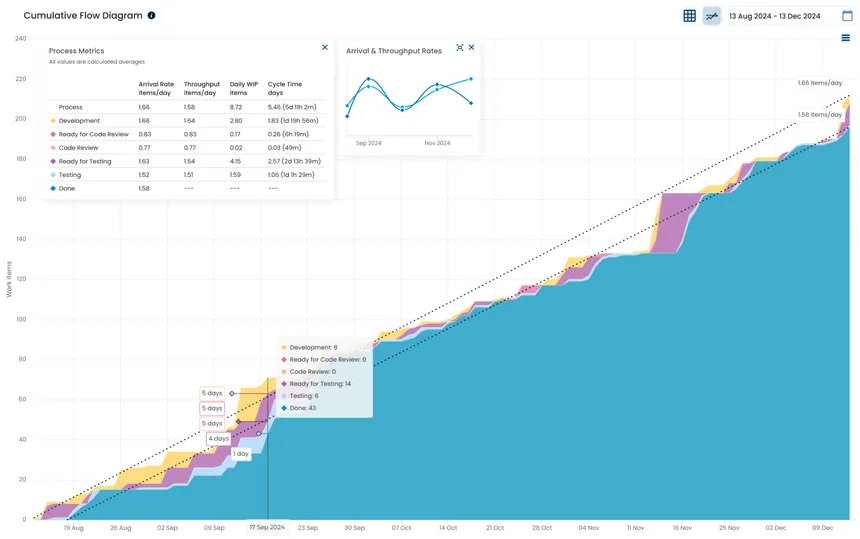Click the dark blue Done diamond in table
860x539 pixels.
pyautogui.click(x=53, y=188)
